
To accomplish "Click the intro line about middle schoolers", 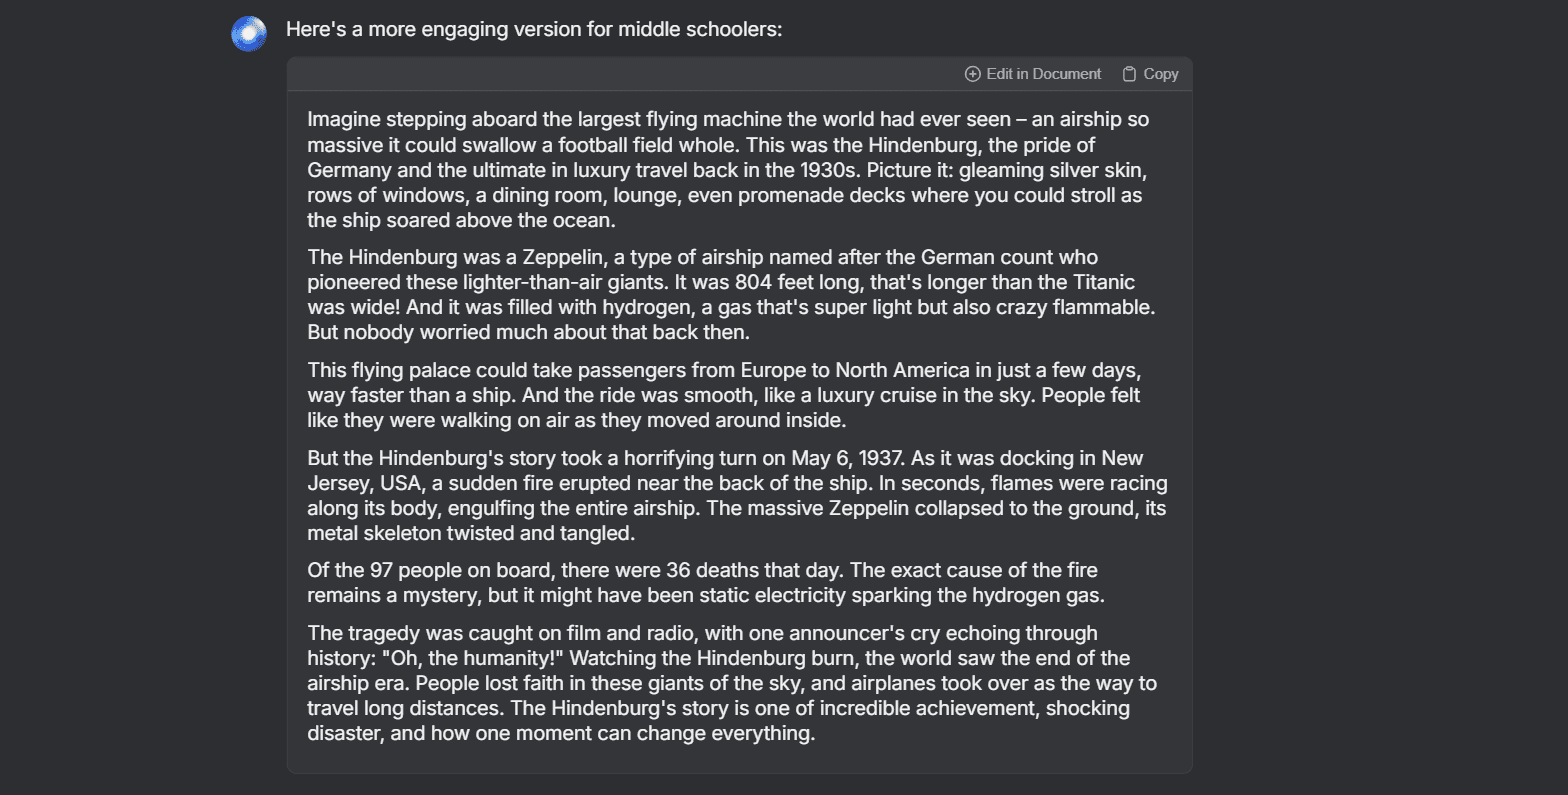I will tap(534, 29).
